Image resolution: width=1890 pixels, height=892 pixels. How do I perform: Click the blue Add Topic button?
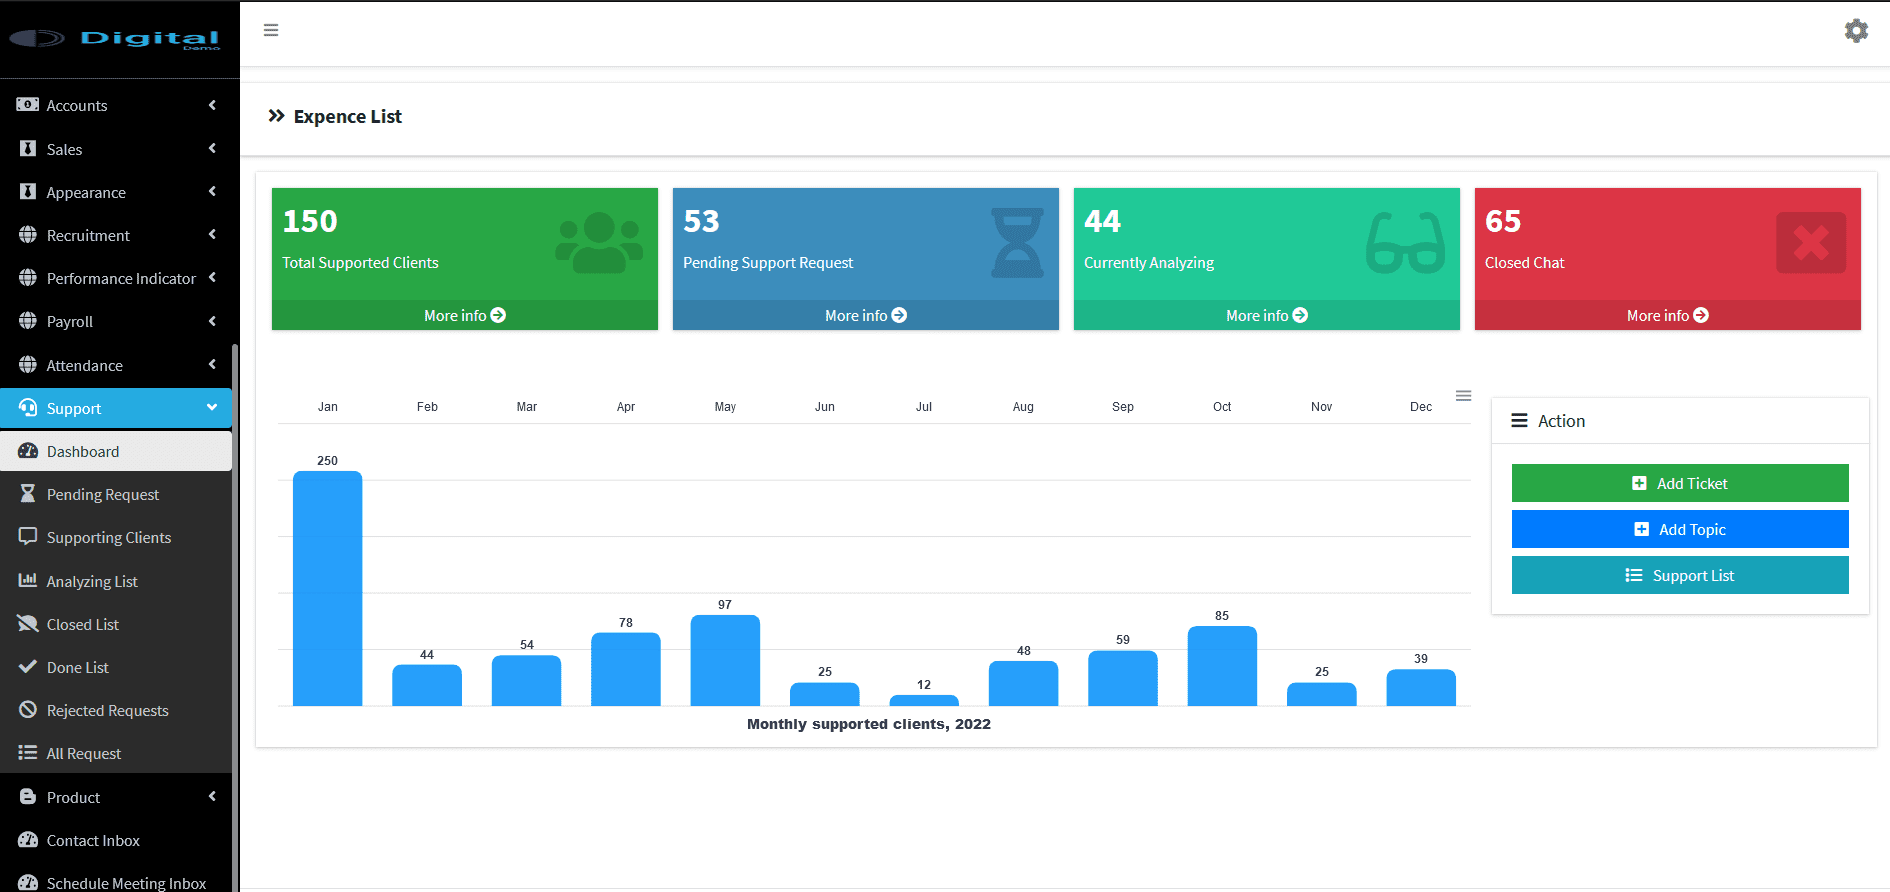click(x=1679, y=529)
